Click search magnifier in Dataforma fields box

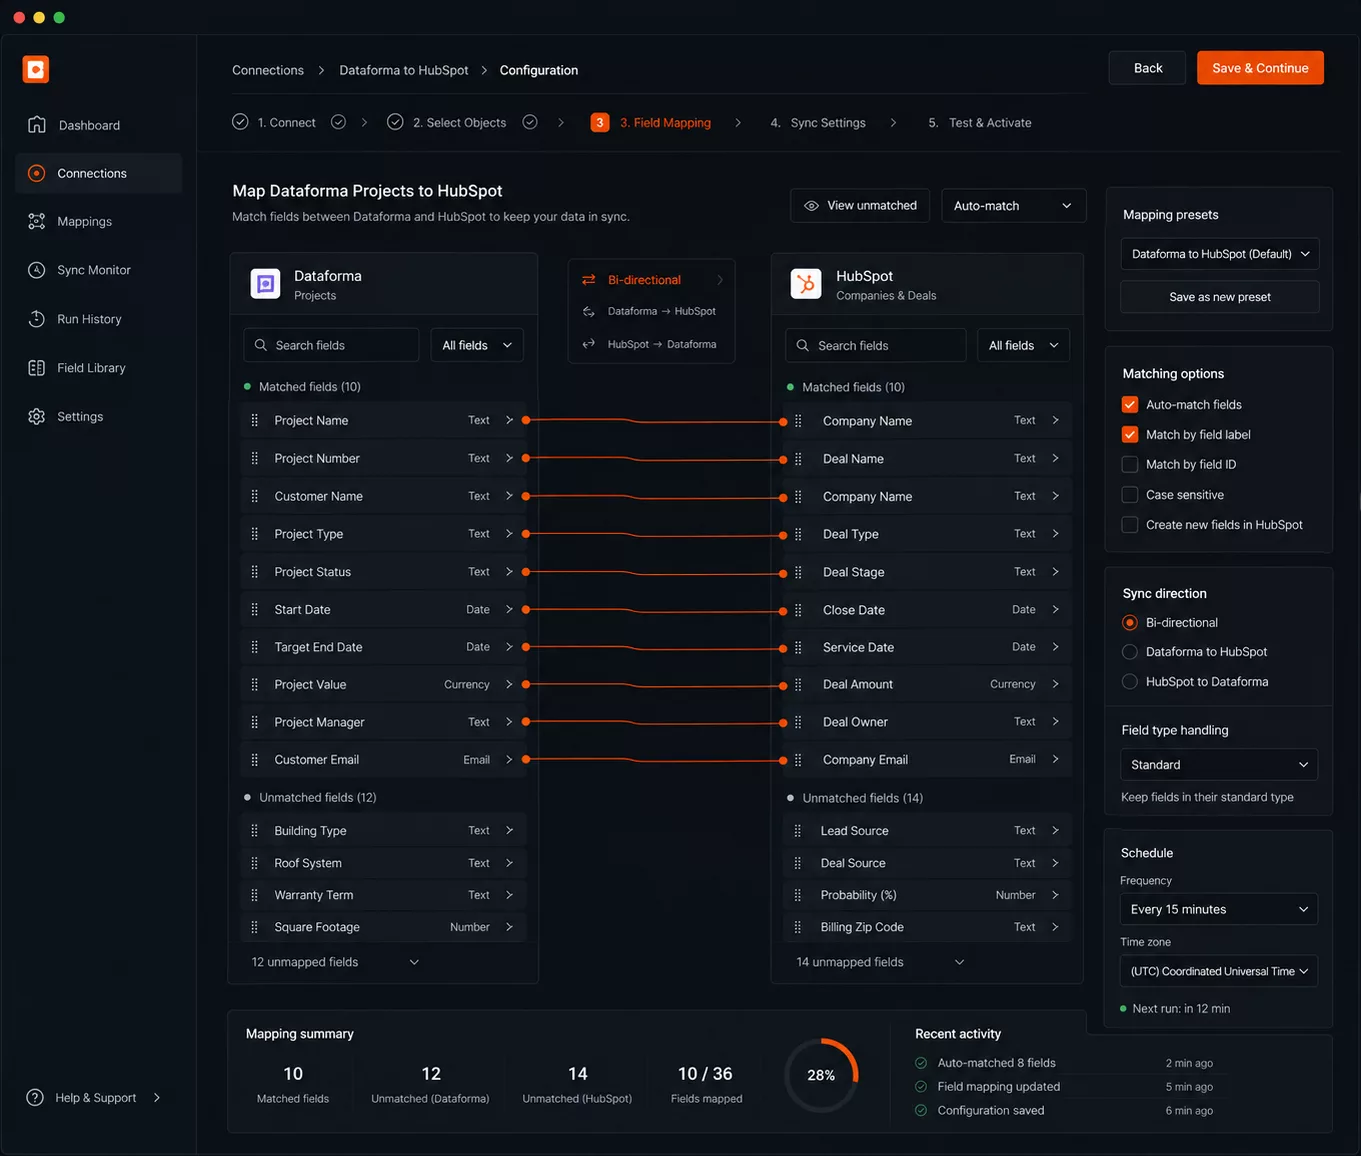pyautogui.click(x=261, y=345)
